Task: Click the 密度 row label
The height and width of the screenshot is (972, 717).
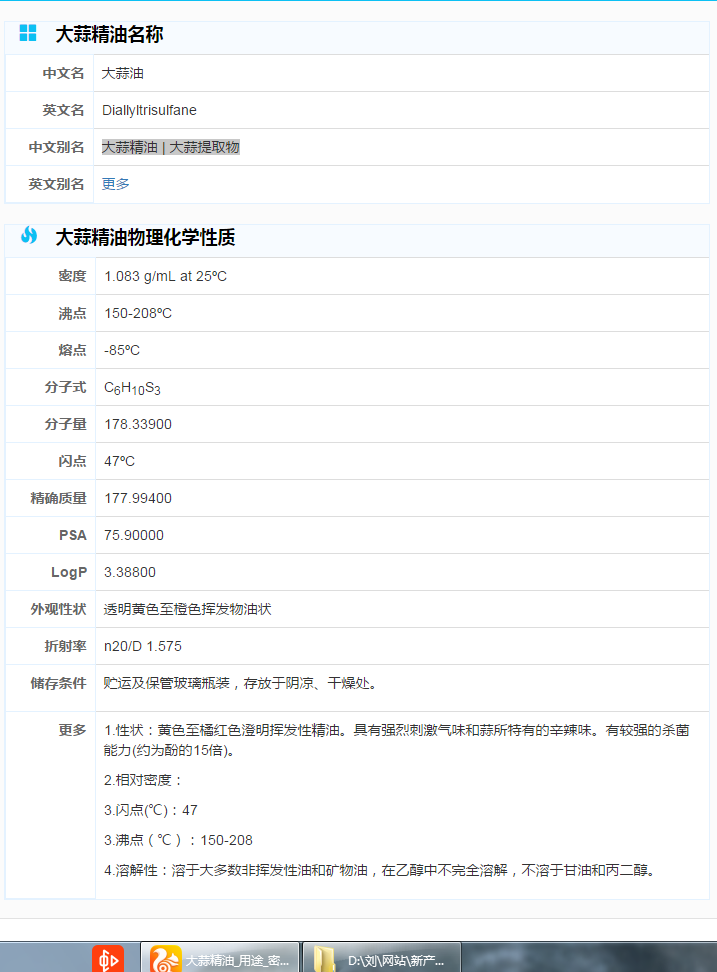Action: pos(73,276)
